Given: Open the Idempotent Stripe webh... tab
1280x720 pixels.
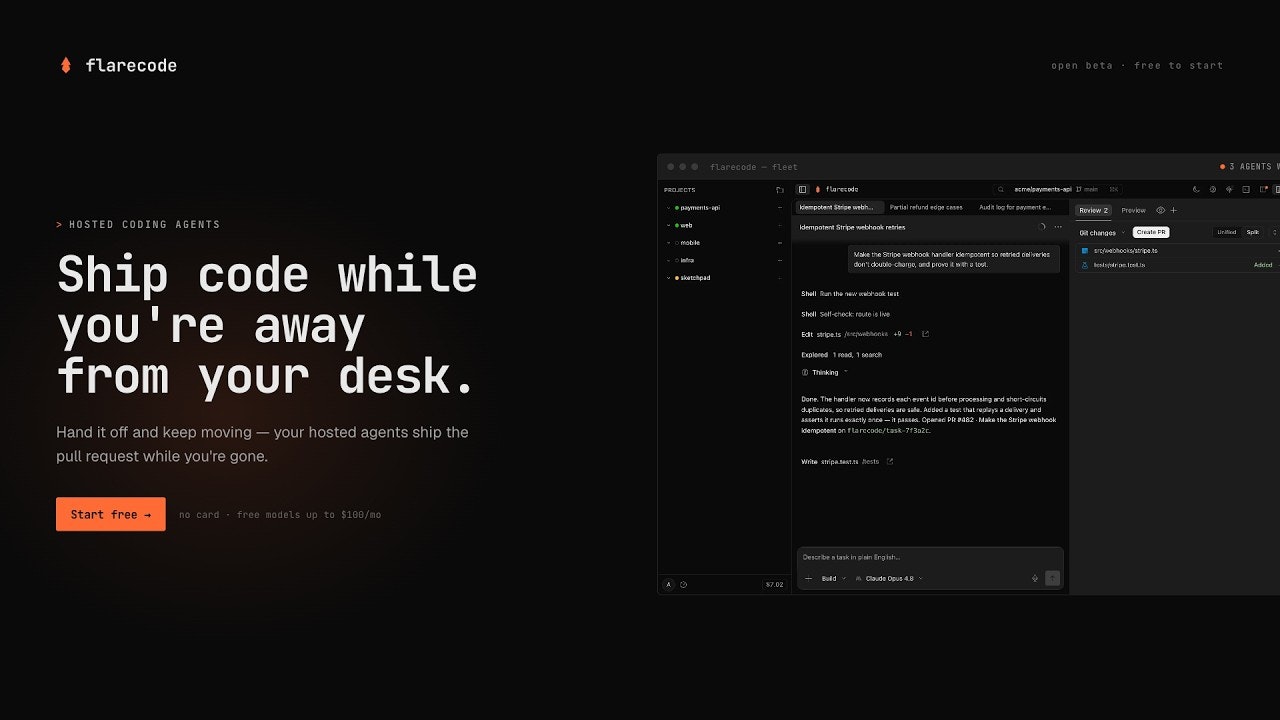Looking at the screenshot, I should [839, 207].
